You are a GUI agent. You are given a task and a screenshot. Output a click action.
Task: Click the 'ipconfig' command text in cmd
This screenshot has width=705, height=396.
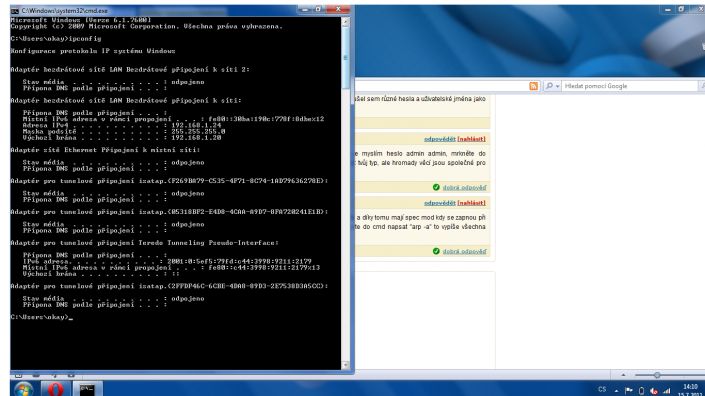(85, 39)
